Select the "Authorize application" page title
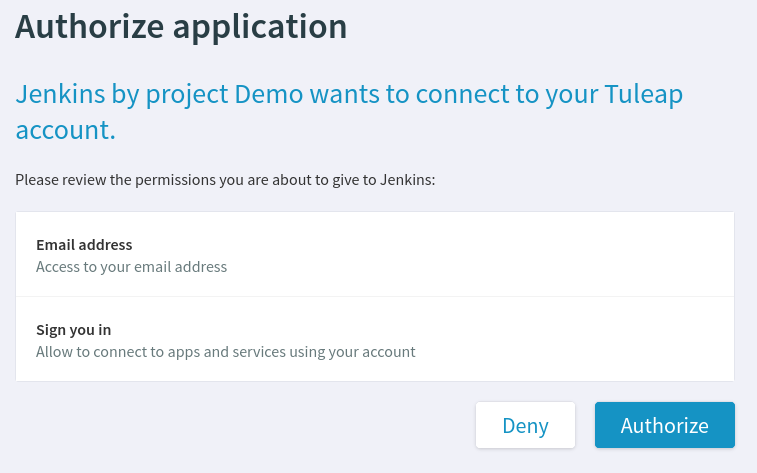757x473 pixels. click(x=181, y=26)
